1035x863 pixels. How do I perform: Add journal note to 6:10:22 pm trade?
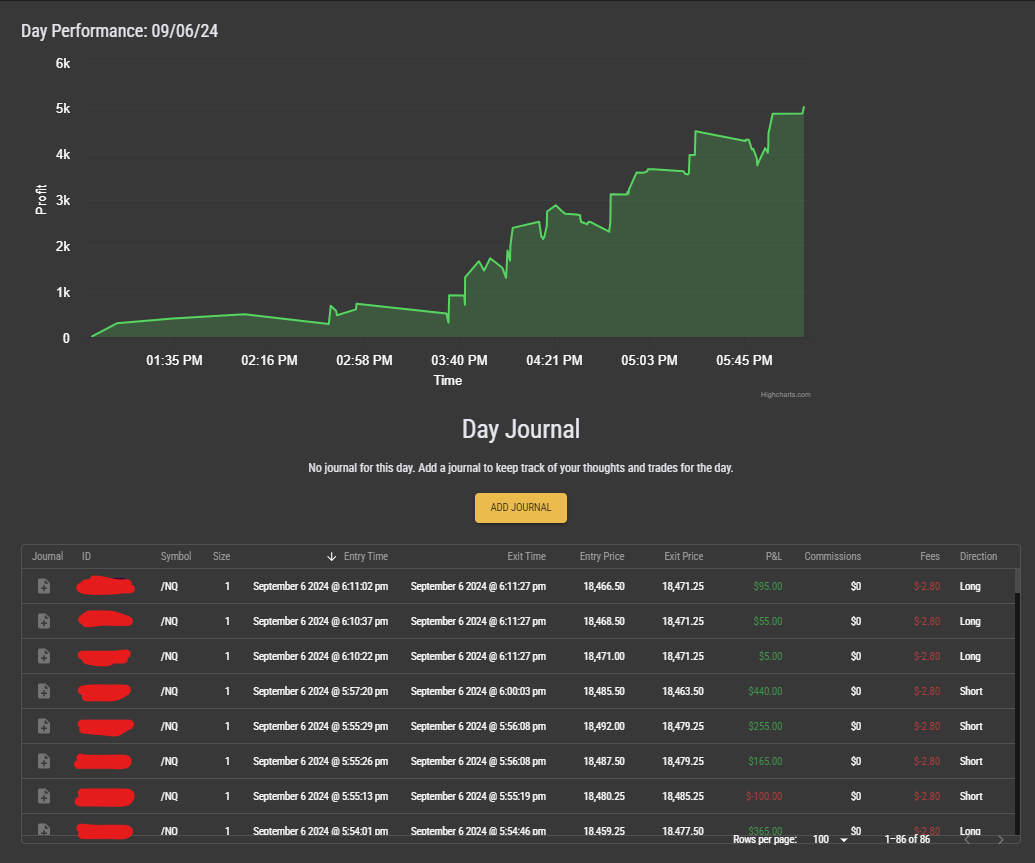tap(43, 656)
